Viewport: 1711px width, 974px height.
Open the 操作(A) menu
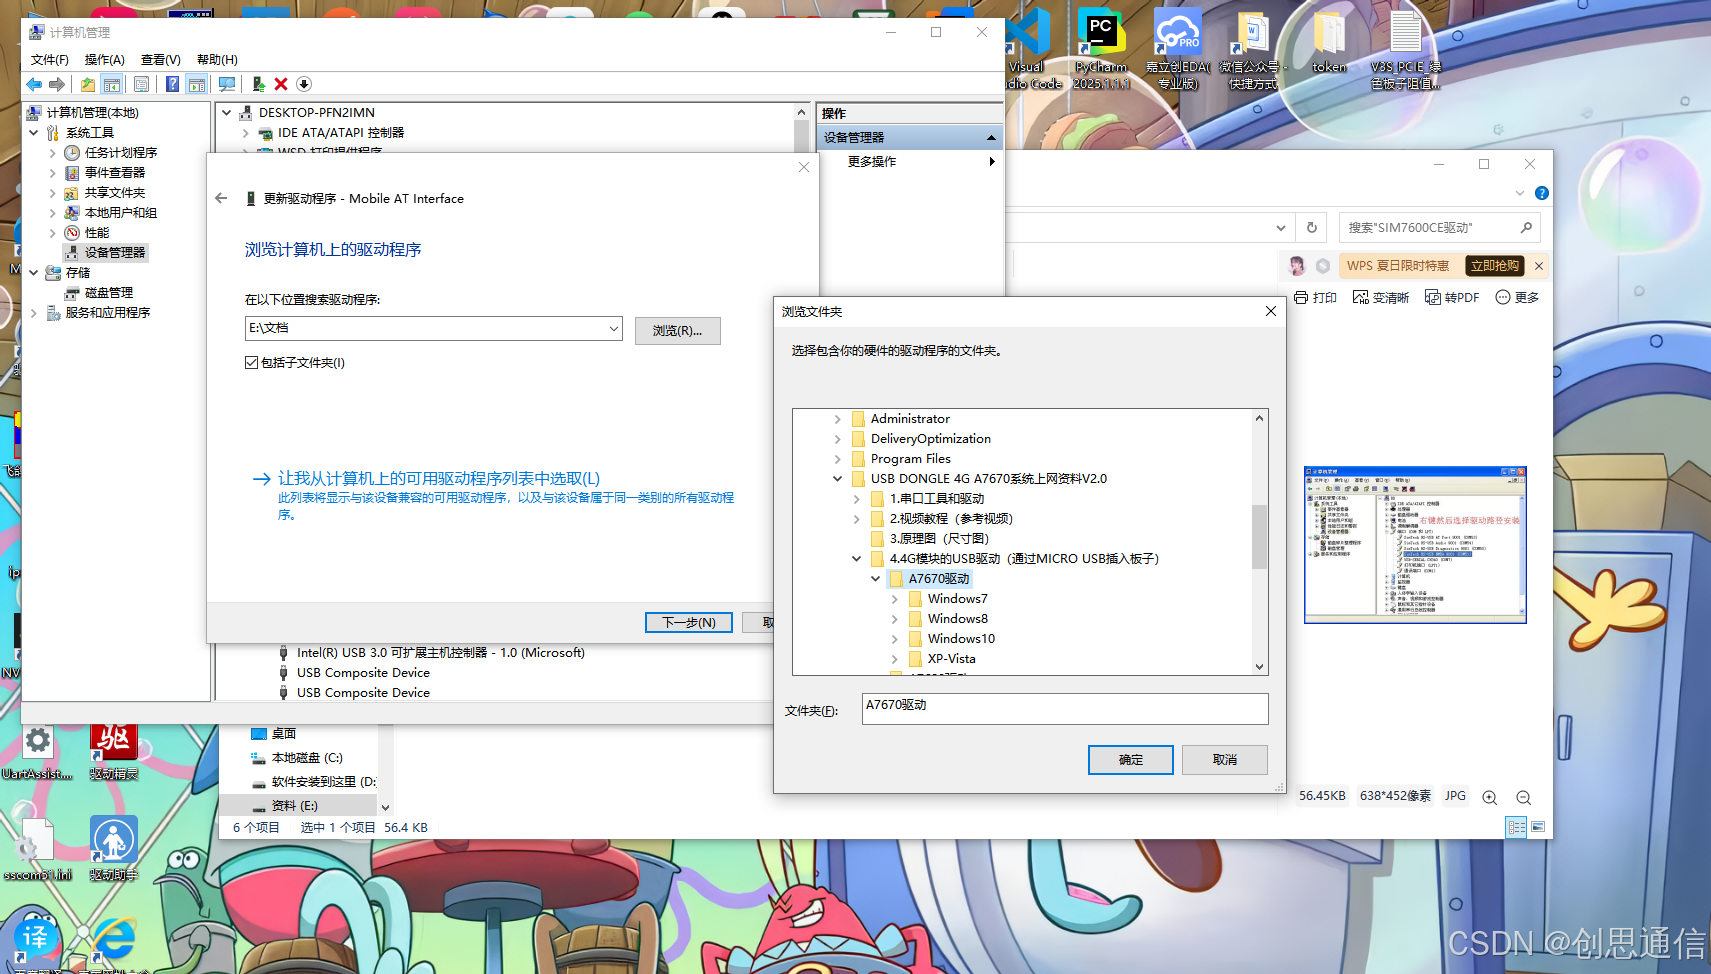coord(105,59)
